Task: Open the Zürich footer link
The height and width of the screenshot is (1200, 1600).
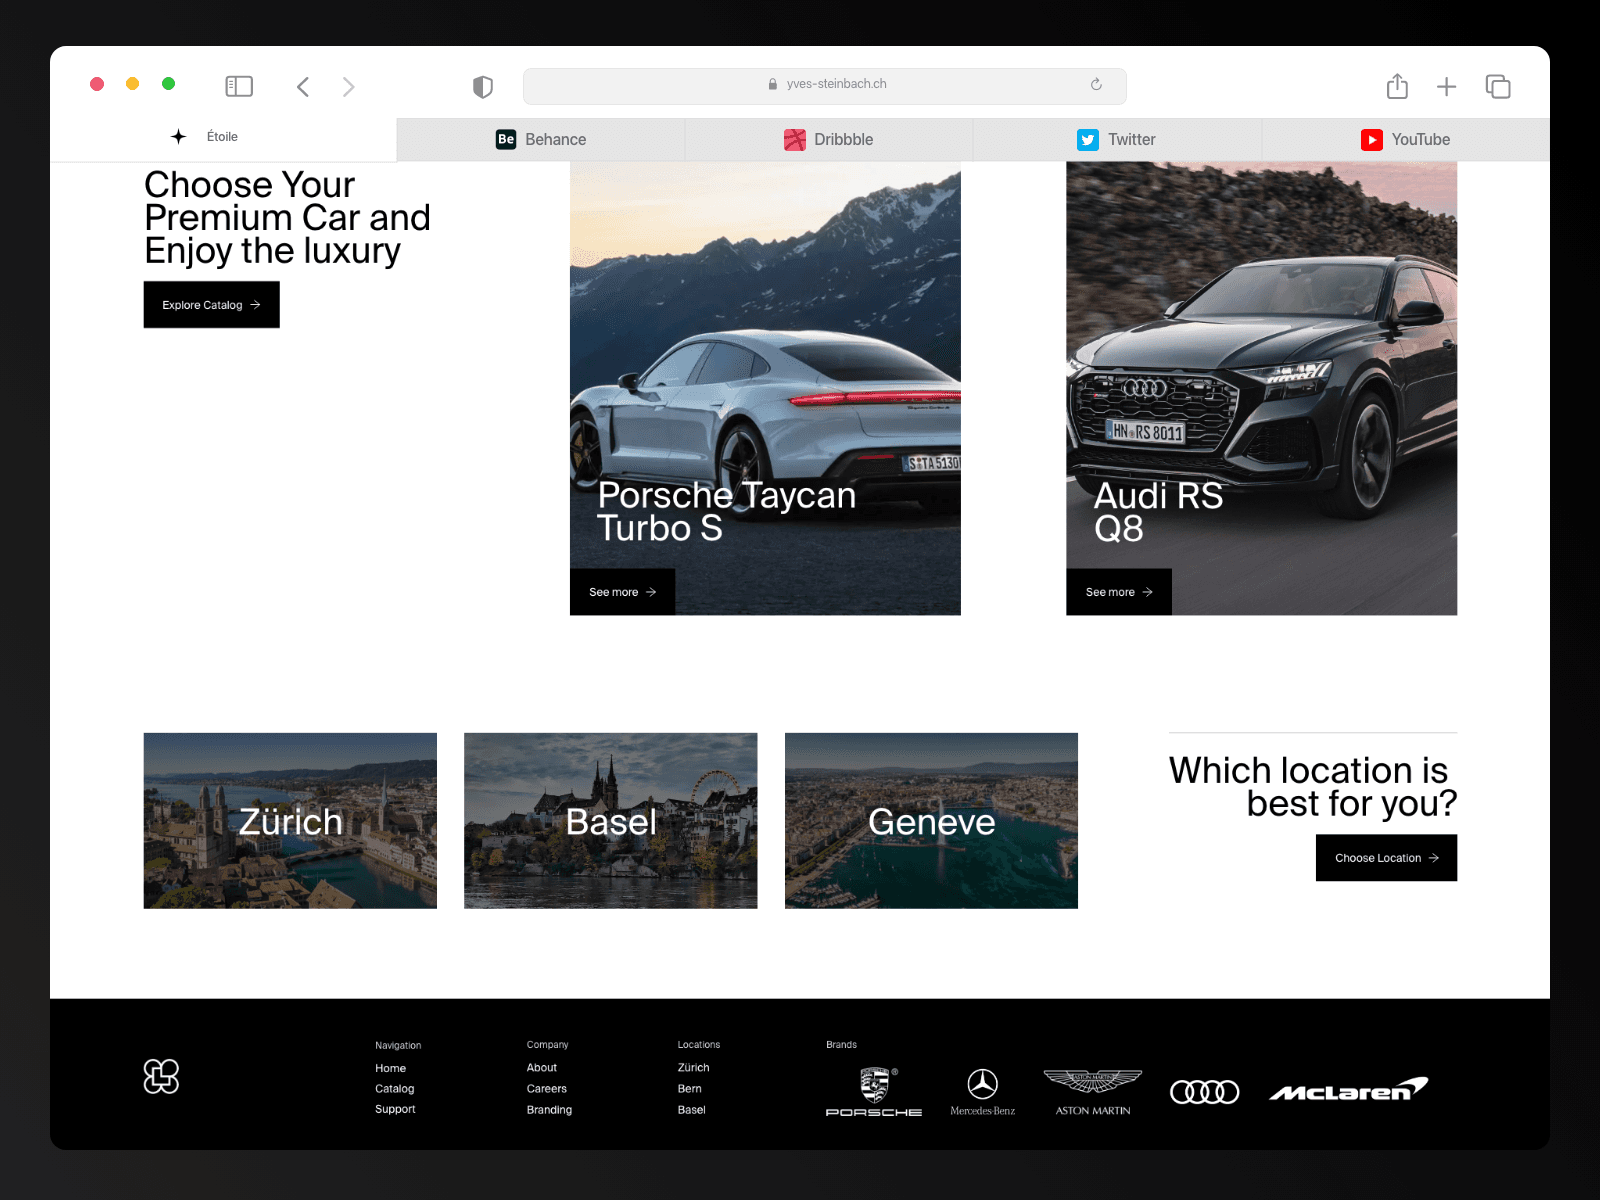Action: [x=694, y=1068]
